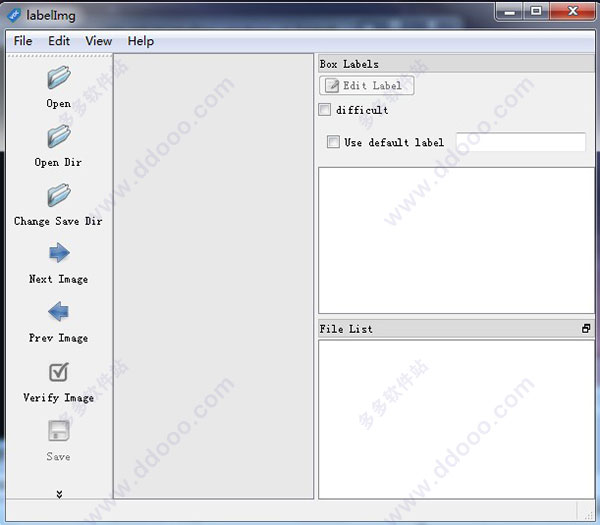This screenshot has width=600, height=525.
Task: Open the View menu
Action: [x=99, y=41]
